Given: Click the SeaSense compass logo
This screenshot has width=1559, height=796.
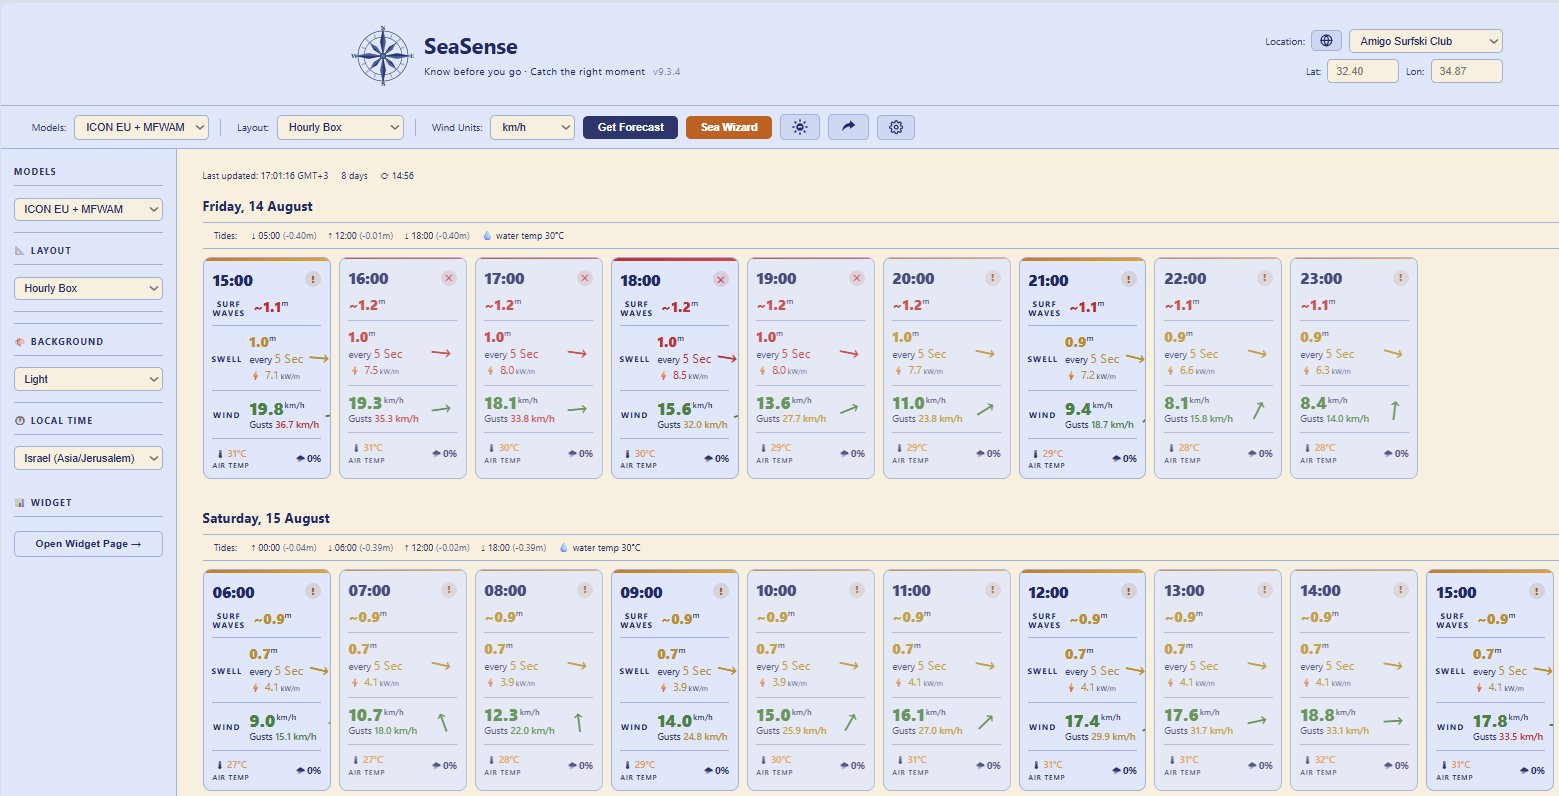Looking at the screenshot, I should click(x=382, y=56).
